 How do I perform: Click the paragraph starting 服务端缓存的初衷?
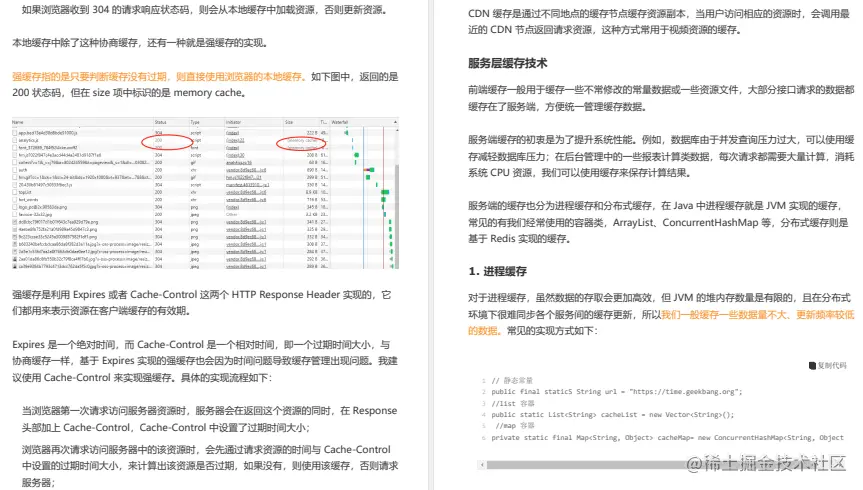coord(661,156)
